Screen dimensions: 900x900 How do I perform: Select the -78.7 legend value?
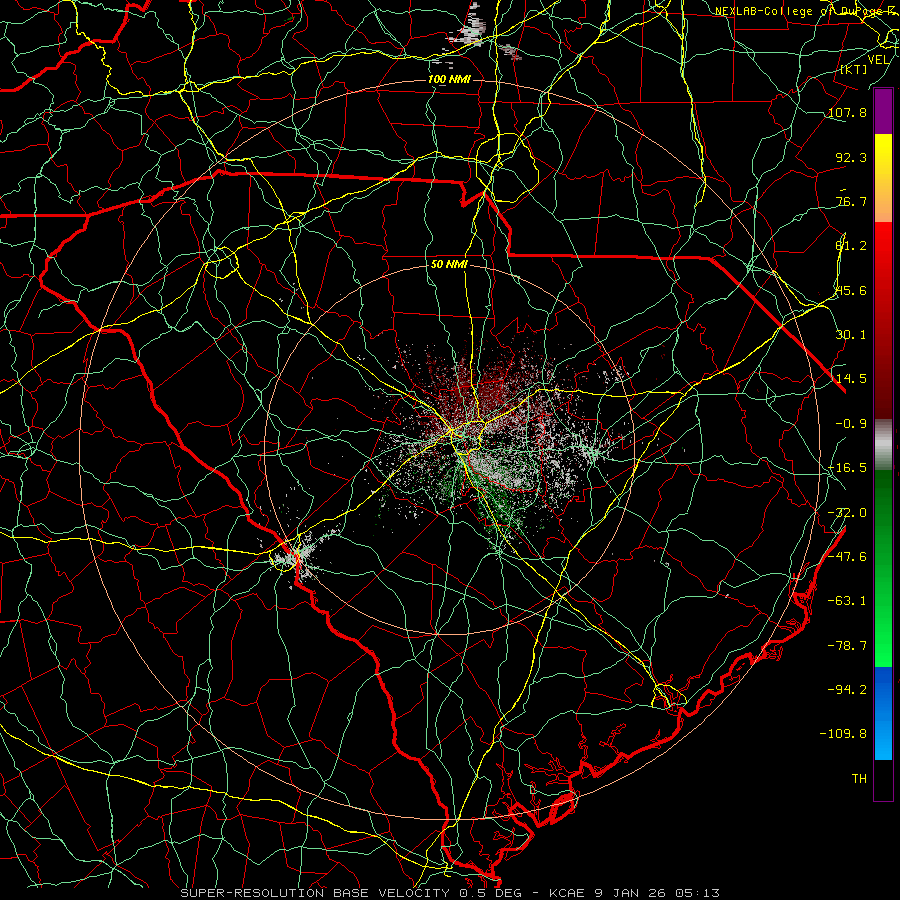847,645
